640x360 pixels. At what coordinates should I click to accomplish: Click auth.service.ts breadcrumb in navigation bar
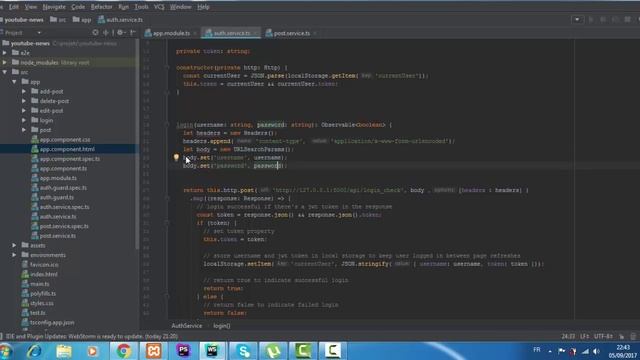pos(120,20)
